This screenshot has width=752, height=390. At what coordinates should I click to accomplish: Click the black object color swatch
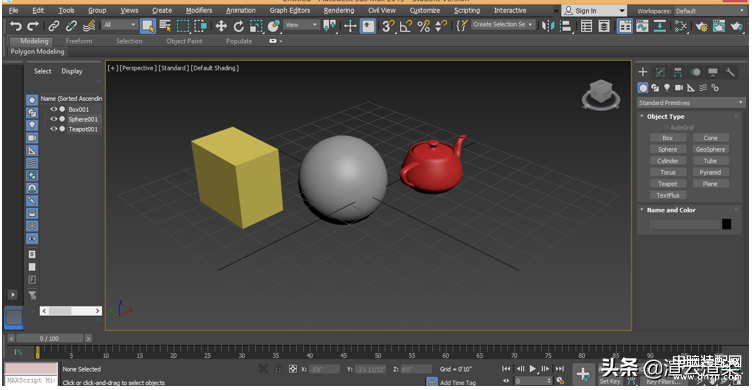point(727,224)
